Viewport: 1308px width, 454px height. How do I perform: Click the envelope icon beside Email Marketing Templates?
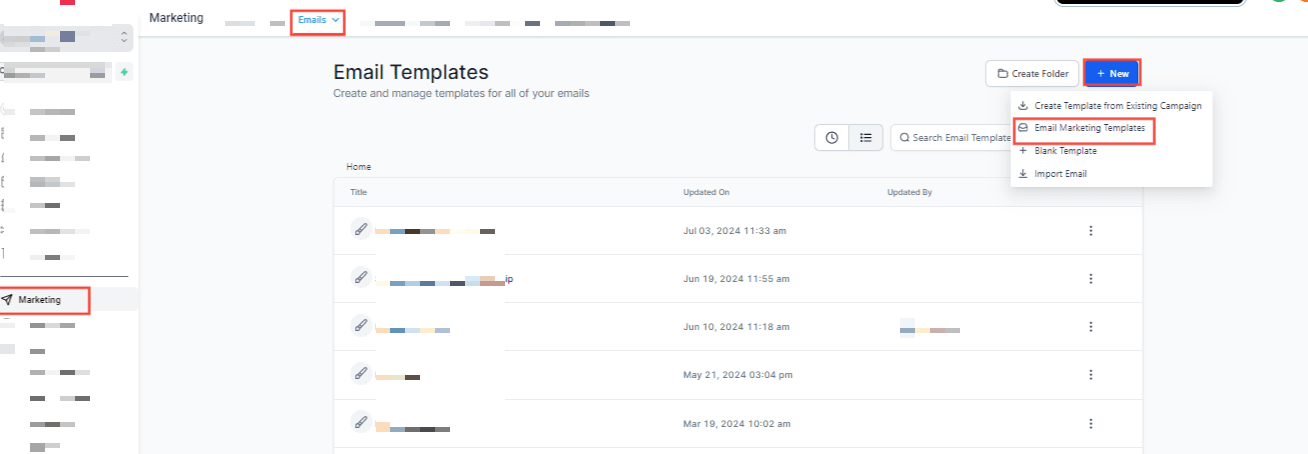(1023, 128)
